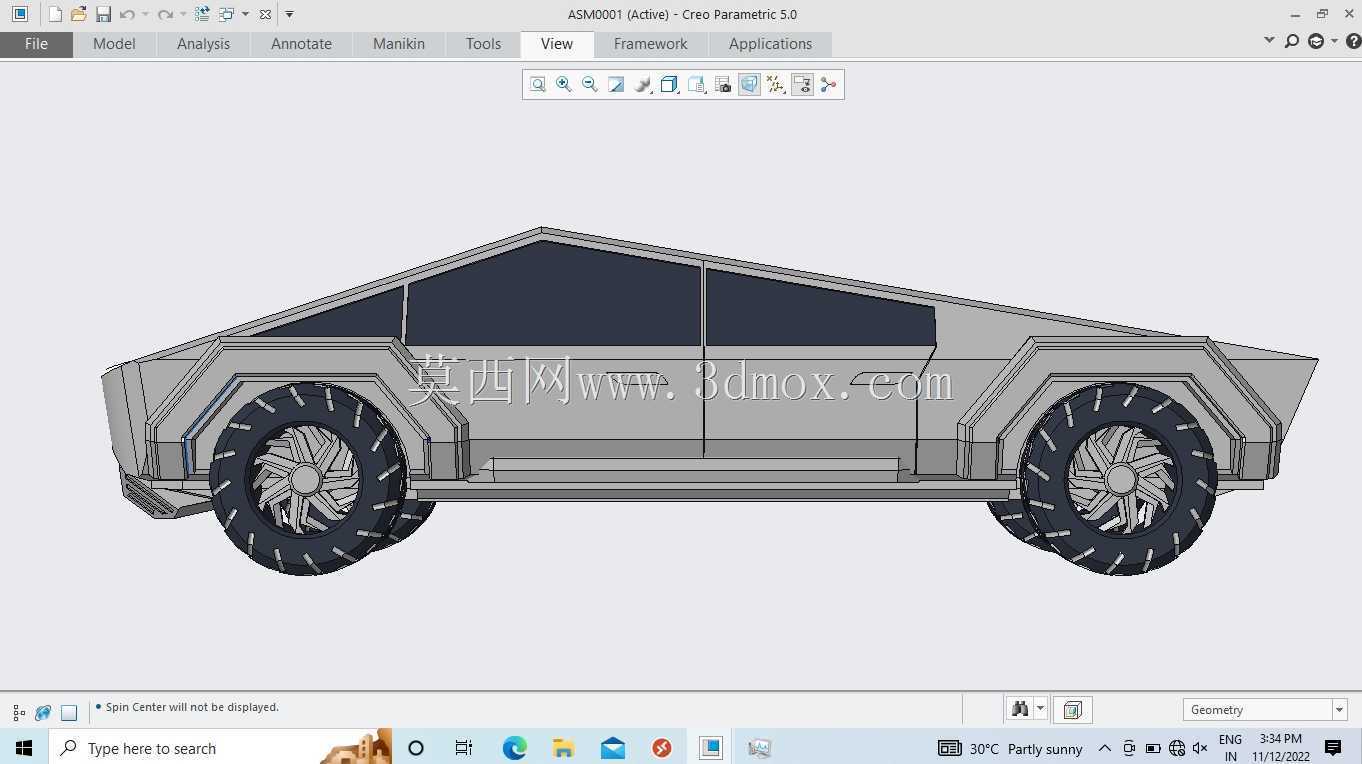This screenshot has height=764, width=1362.
Task: Toggle spin center display
Action: click(x=828, y=85)
